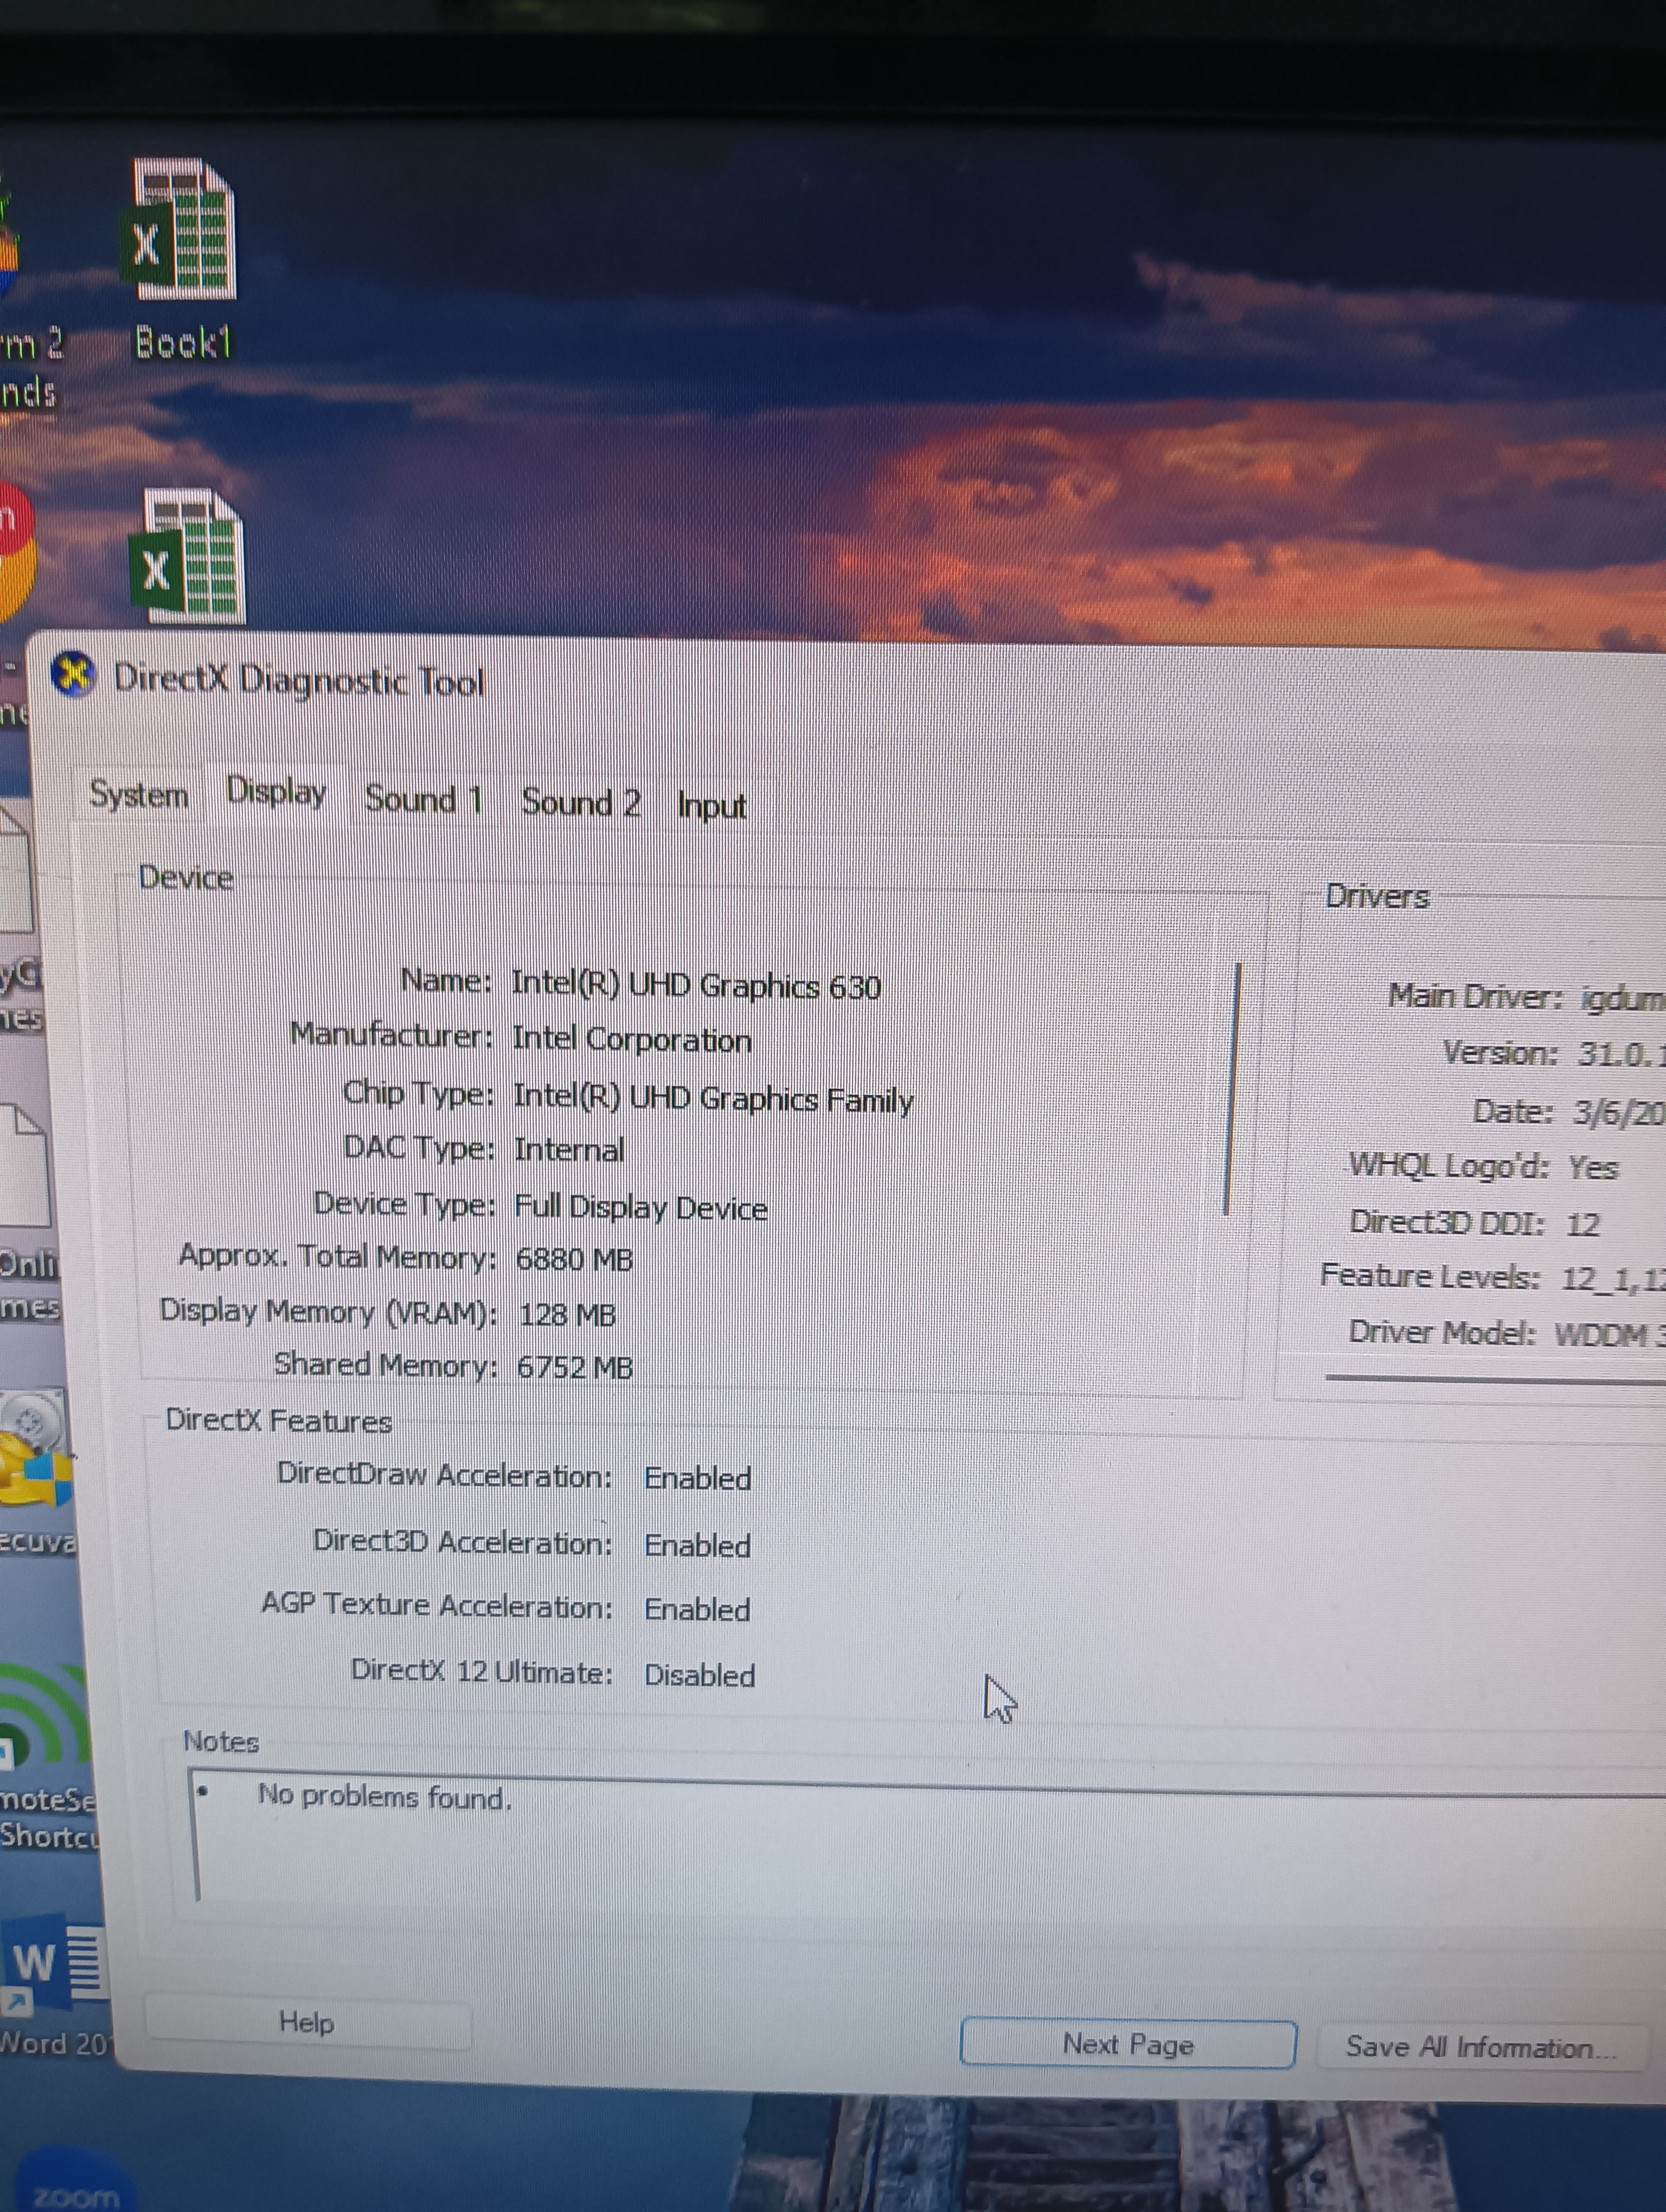The image size is (1666, 2212).
Task: Select 'Full Display Device' value
Action: click(641, 1207)
